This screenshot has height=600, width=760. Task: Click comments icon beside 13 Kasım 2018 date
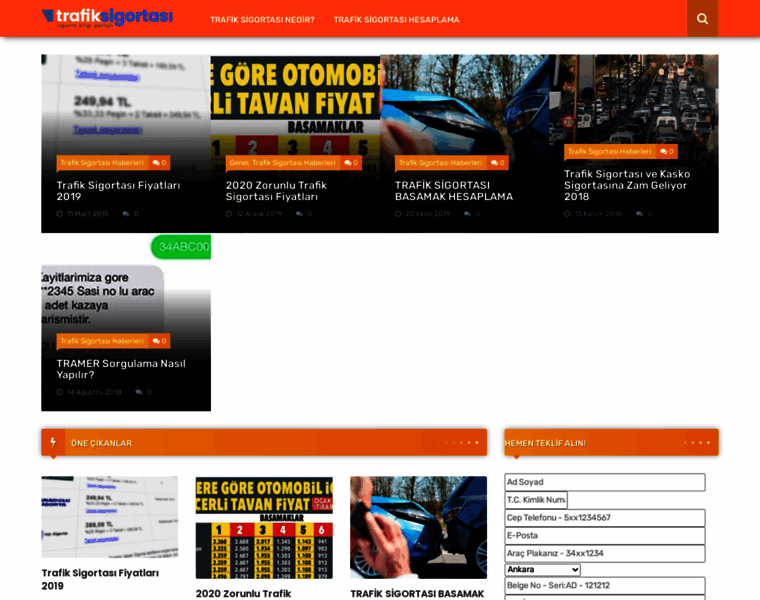click(640, 214)
